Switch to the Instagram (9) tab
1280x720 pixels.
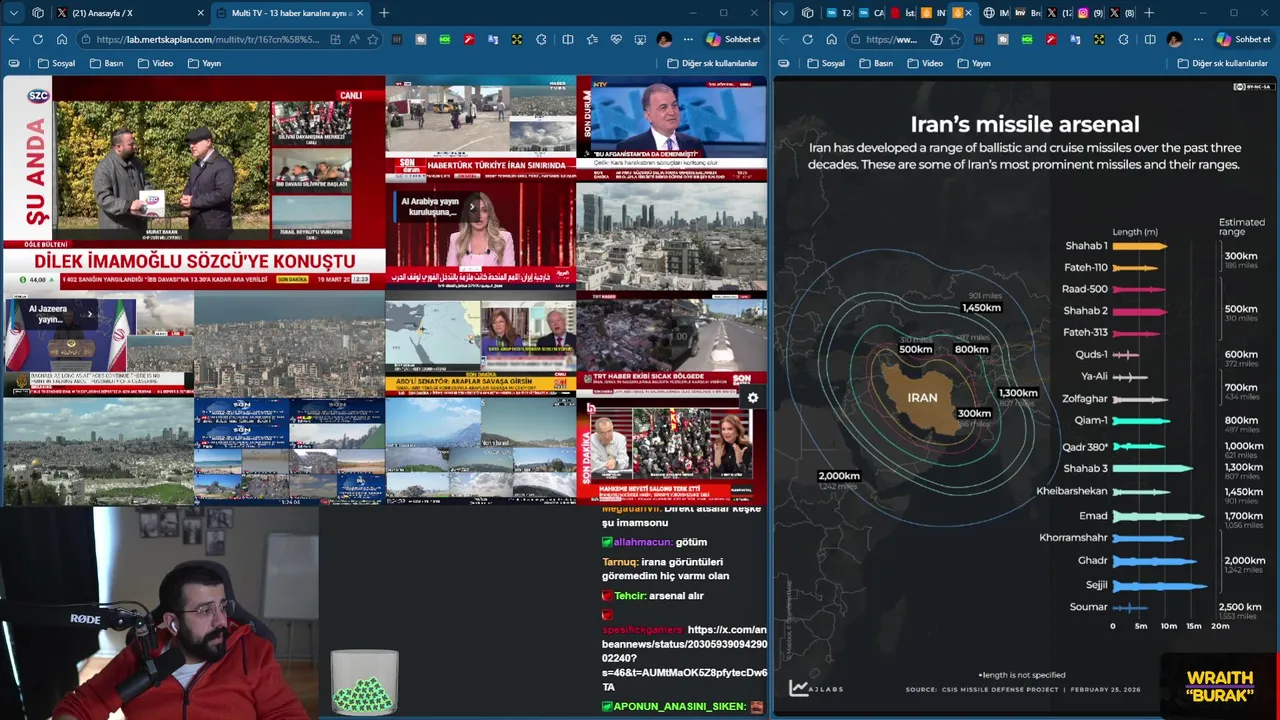pos(1089,13)
